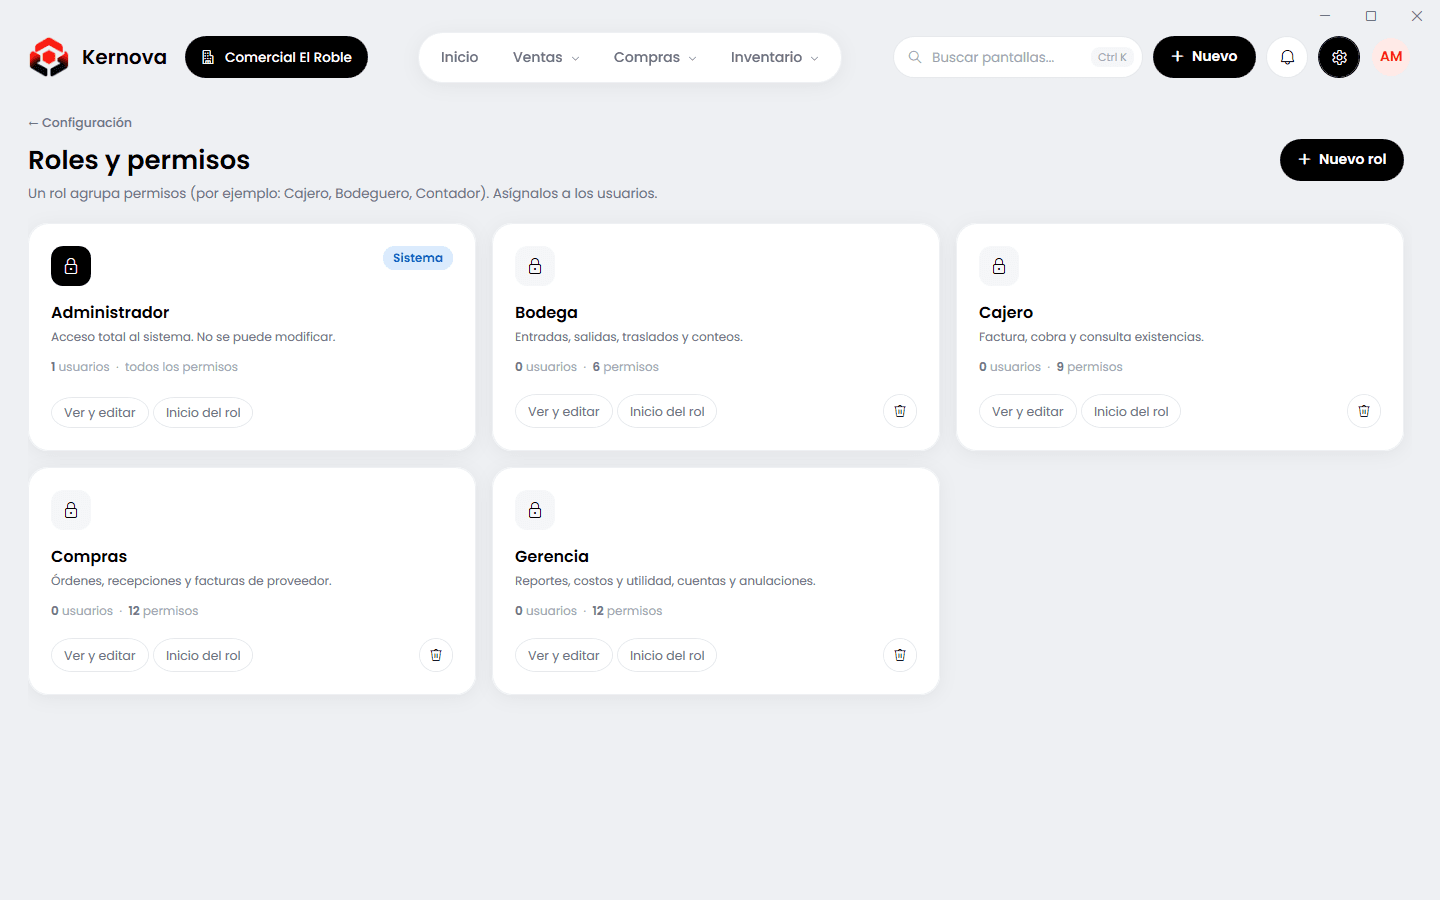Create a new role with Nuevo rol
This screenshot has width=1440, height=900.
tap(1342, 160)
